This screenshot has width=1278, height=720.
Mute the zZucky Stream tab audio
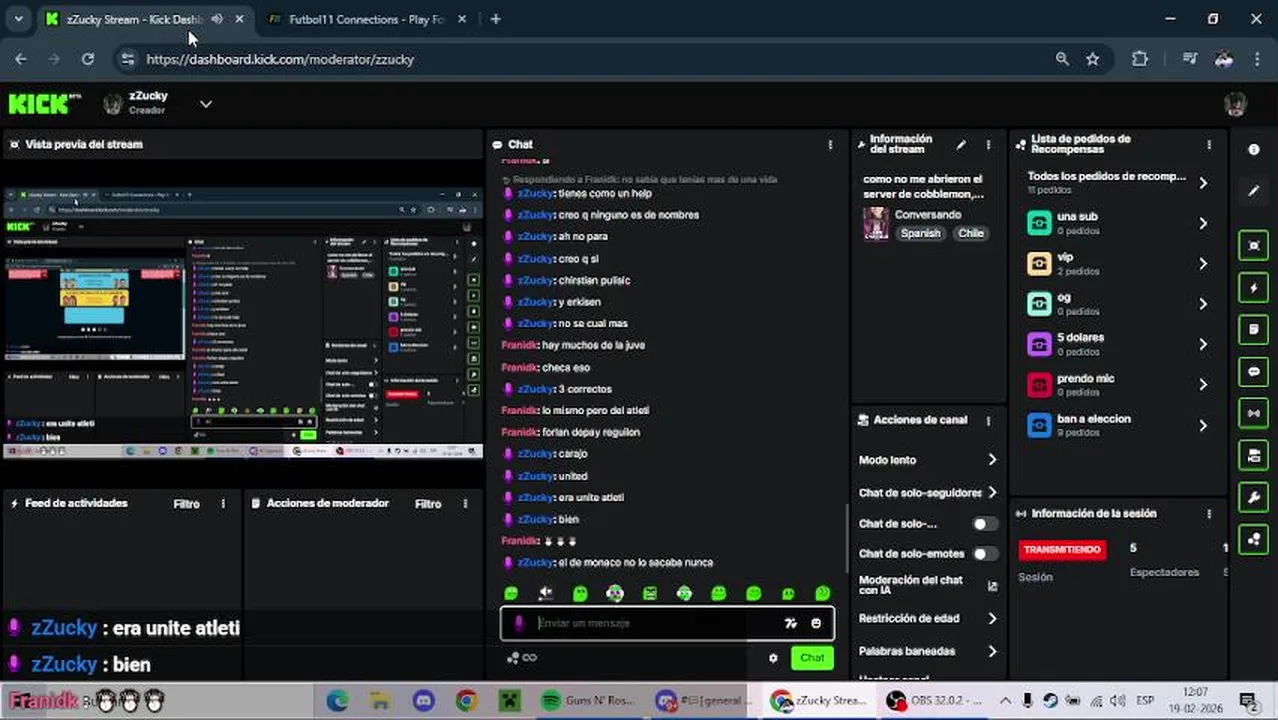click(217, 19)
